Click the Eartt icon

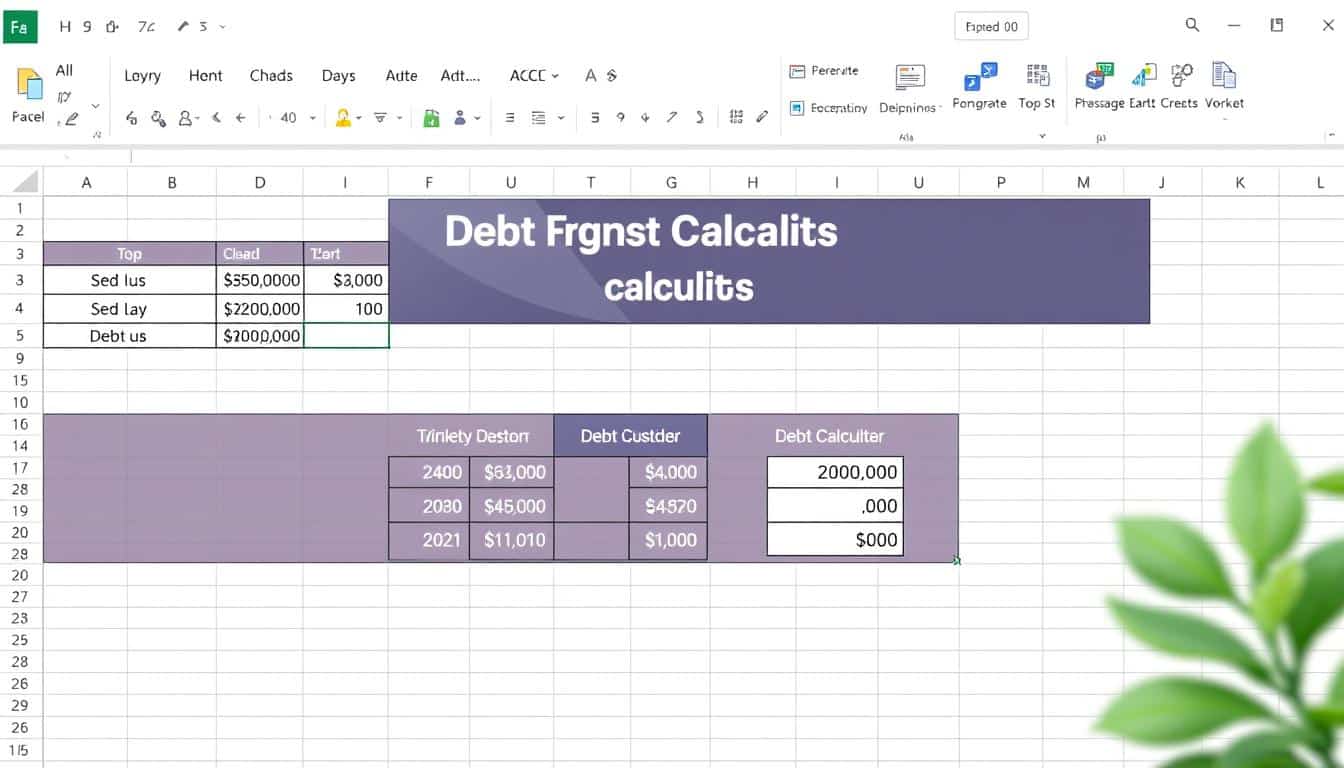[x=1144, y=76]
